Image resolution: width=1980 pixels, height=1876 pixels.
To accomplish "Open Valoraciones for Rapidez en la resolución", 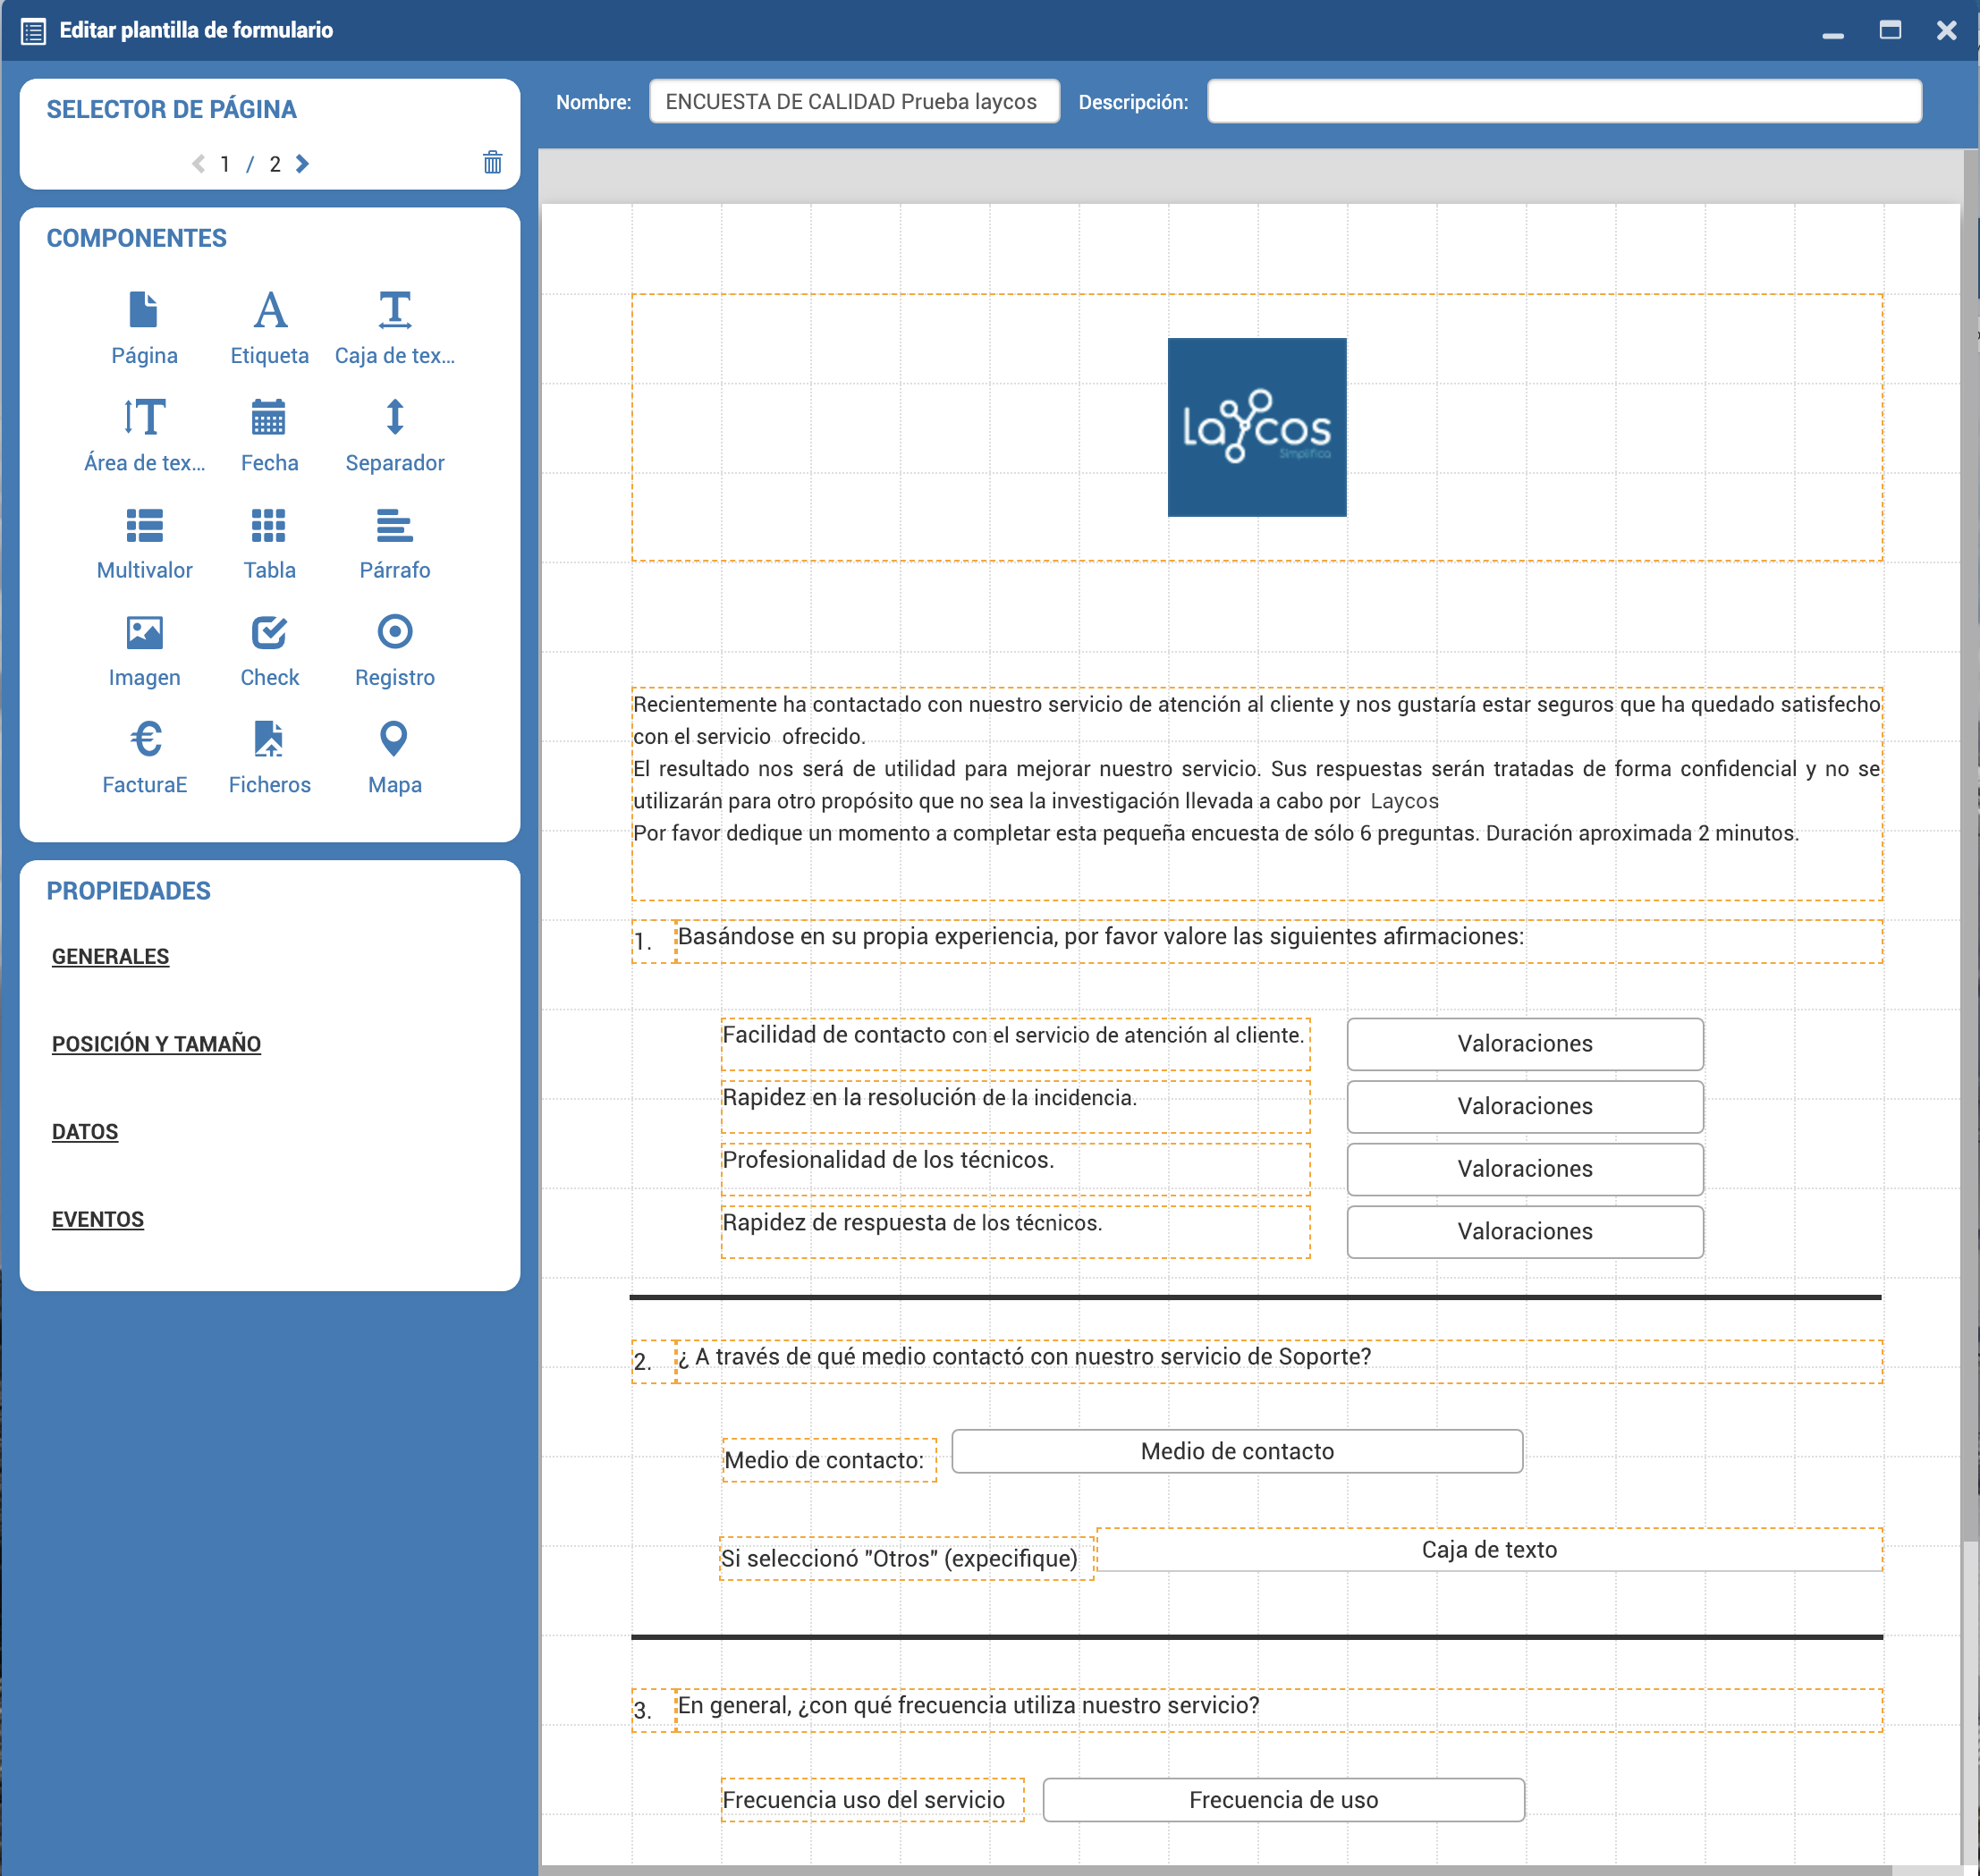I will pos(1525,1107).
